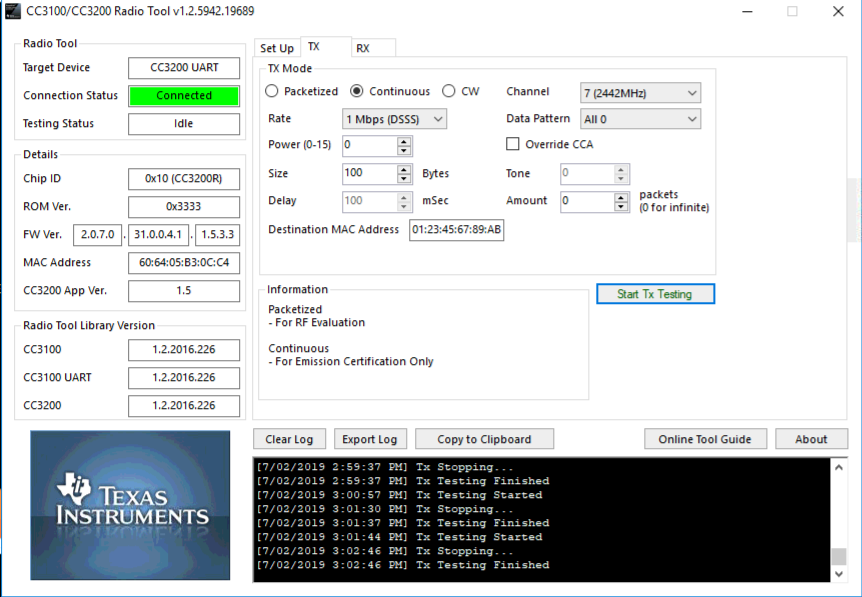Click the Power (0-15) input field
The width and height of the screenshot is (862, 597).
coord(370,146)
